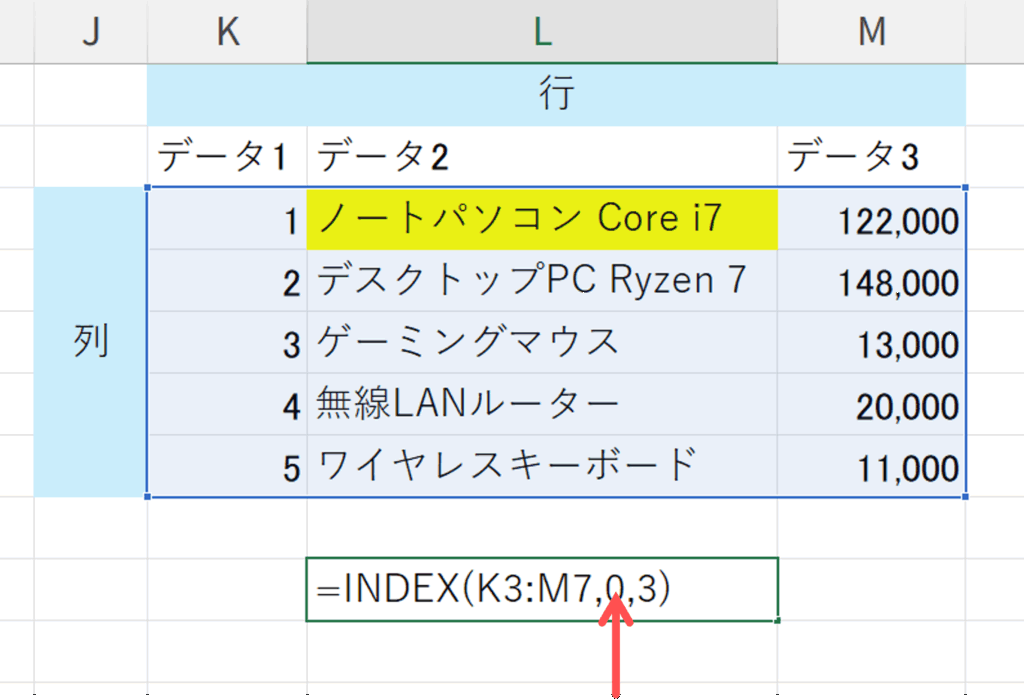Select the merged 列 label cell
Image resolution: width=1024 pixels, height=699 pixels.
(x=90, y=342)
